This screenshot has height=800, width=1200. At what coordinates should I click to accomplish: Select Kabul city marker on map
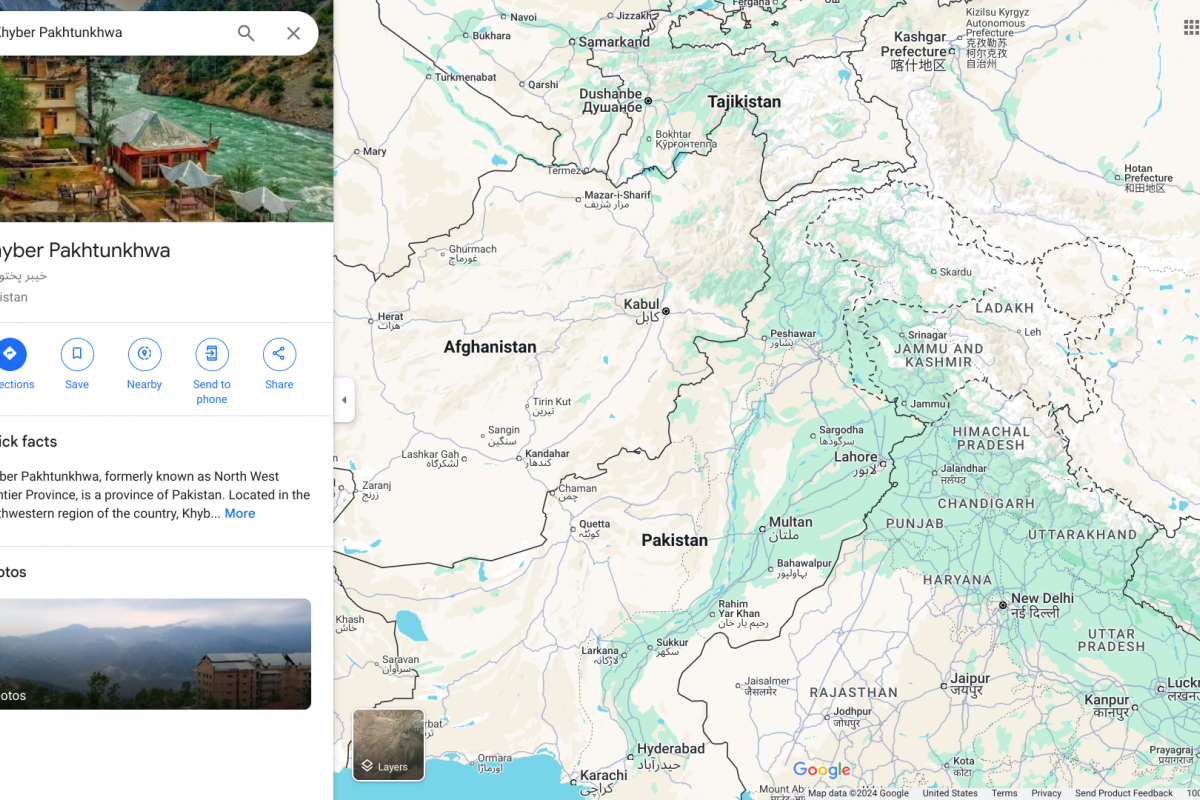click(x=666, y=311)
